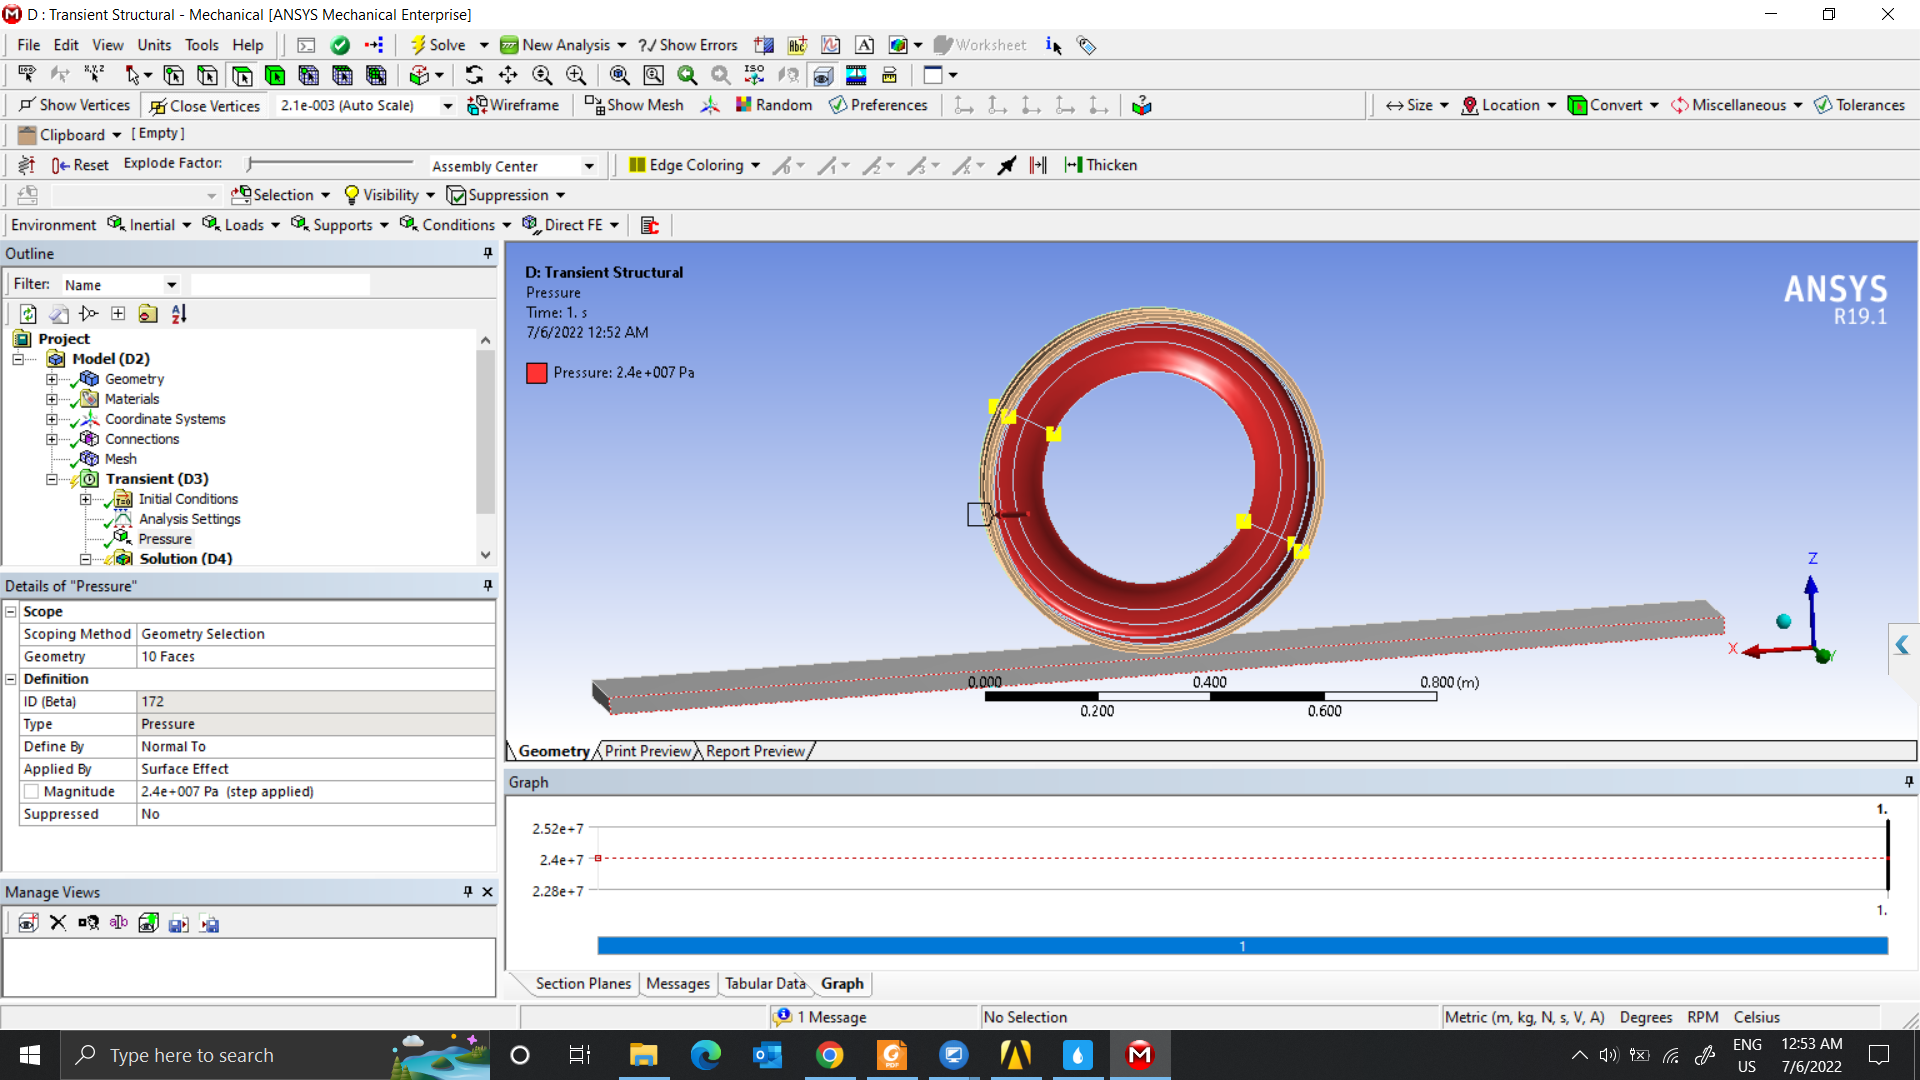Click the Reset explode button

(80, 165)
